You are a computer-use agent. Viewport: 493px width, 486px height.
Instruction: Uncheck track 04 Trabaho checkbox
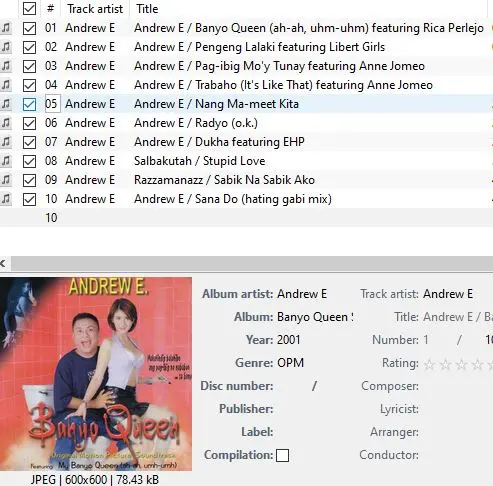pos(29,85)
